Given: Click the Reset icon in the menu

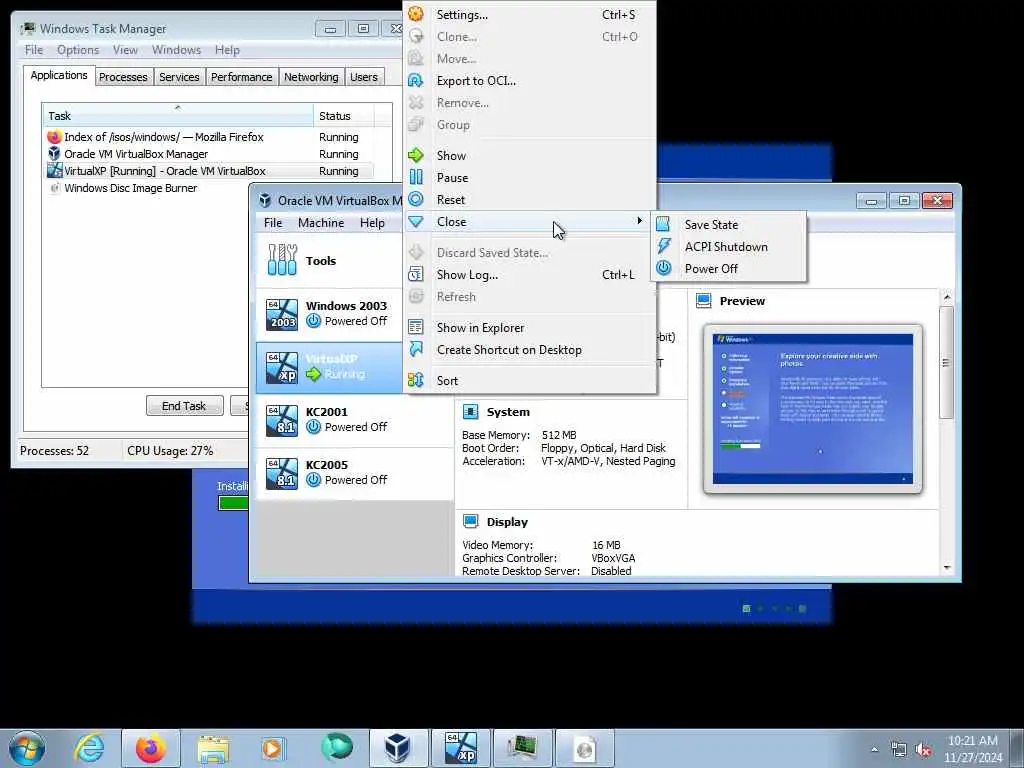Looking at the screenshot, I should pos(415,199).
